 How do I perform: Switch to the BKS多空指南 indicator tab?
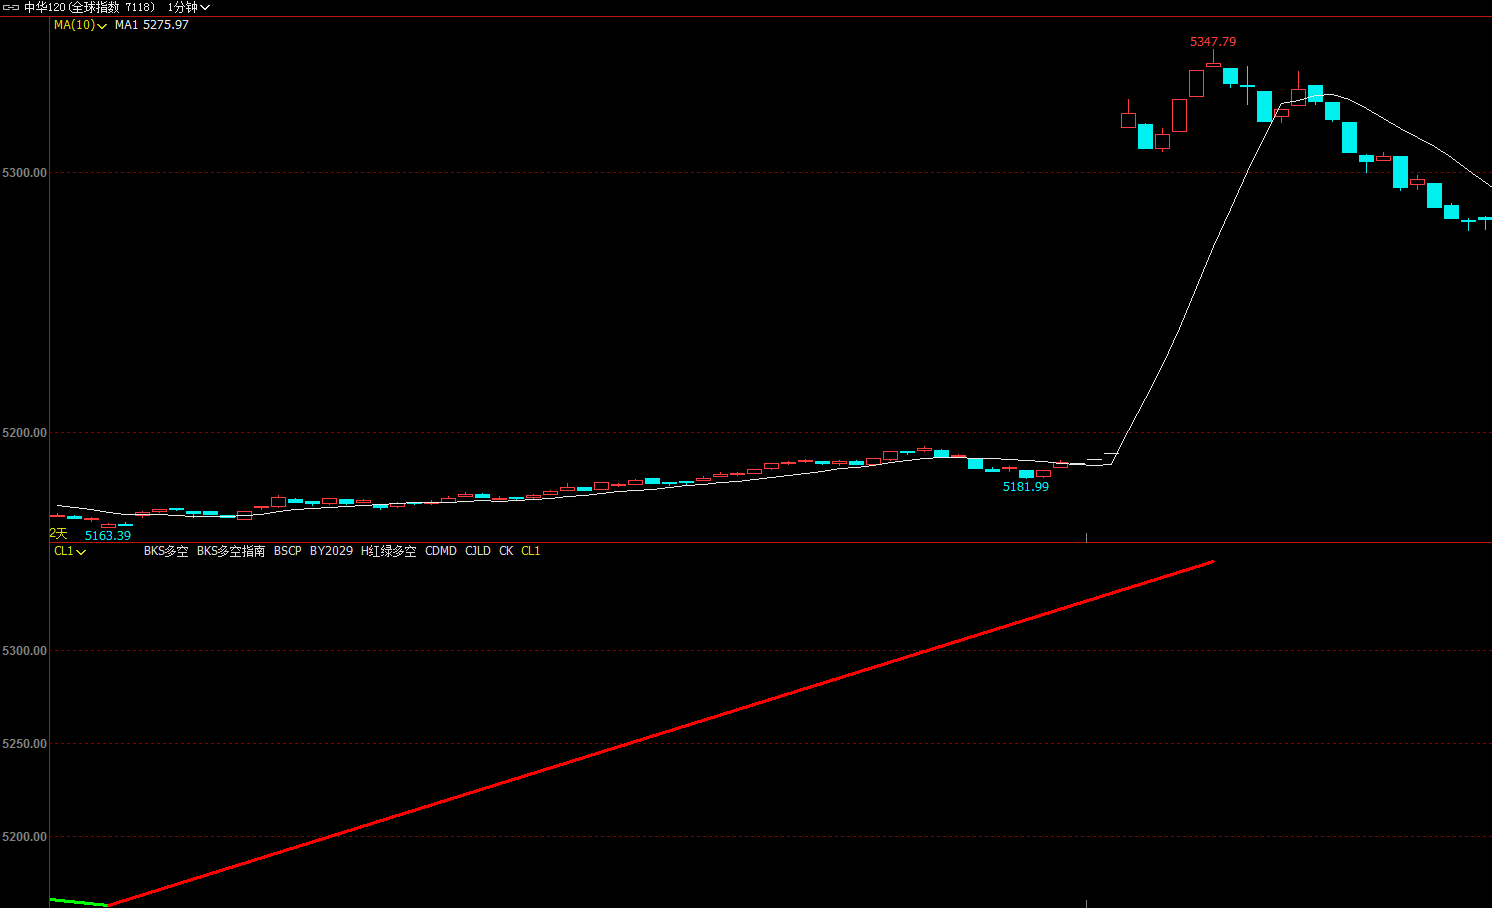tap(231, 551)
